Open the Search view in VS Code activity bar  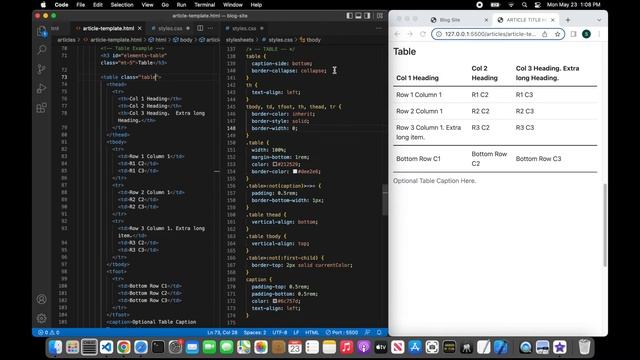pyautogui.click(x=42, y=50)
